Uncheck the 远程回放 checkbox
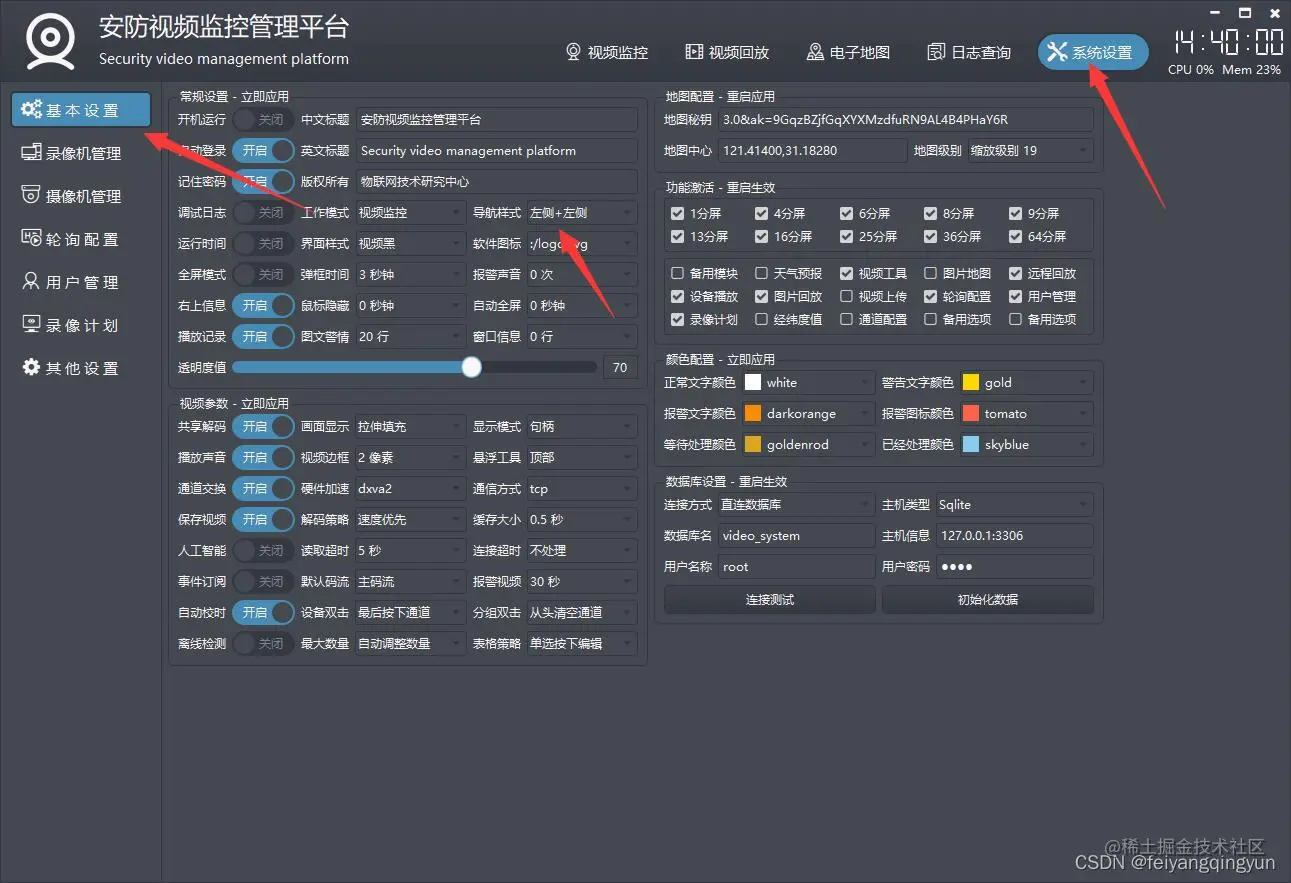 (x=1016, y=273)
